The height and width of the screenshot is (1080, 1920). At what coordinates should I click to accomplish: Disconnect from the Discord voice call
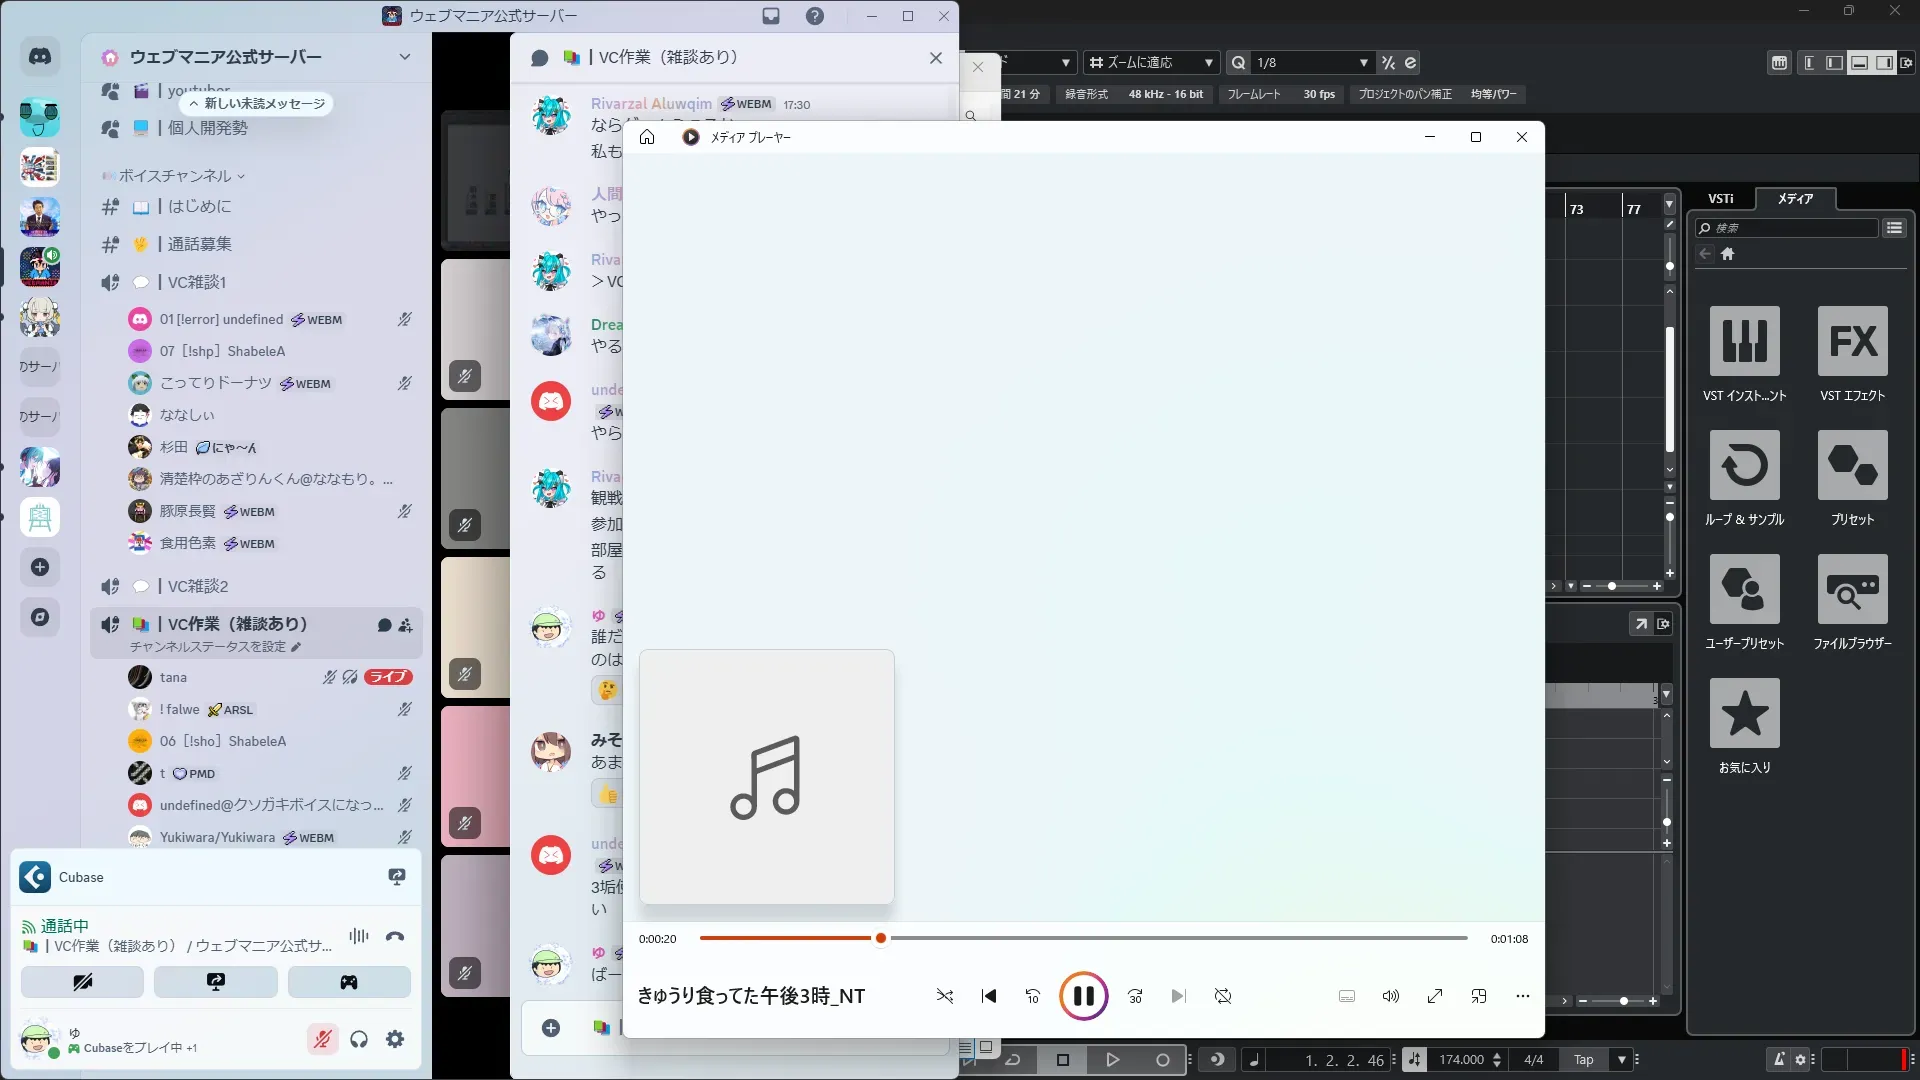point(395,937)
